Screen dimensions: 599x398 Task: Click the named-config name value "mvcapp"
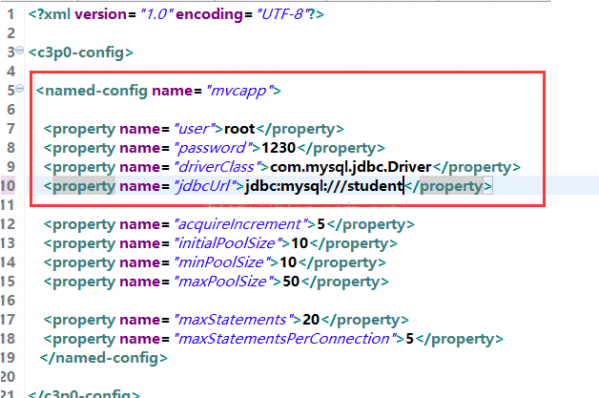coord(239,91)
